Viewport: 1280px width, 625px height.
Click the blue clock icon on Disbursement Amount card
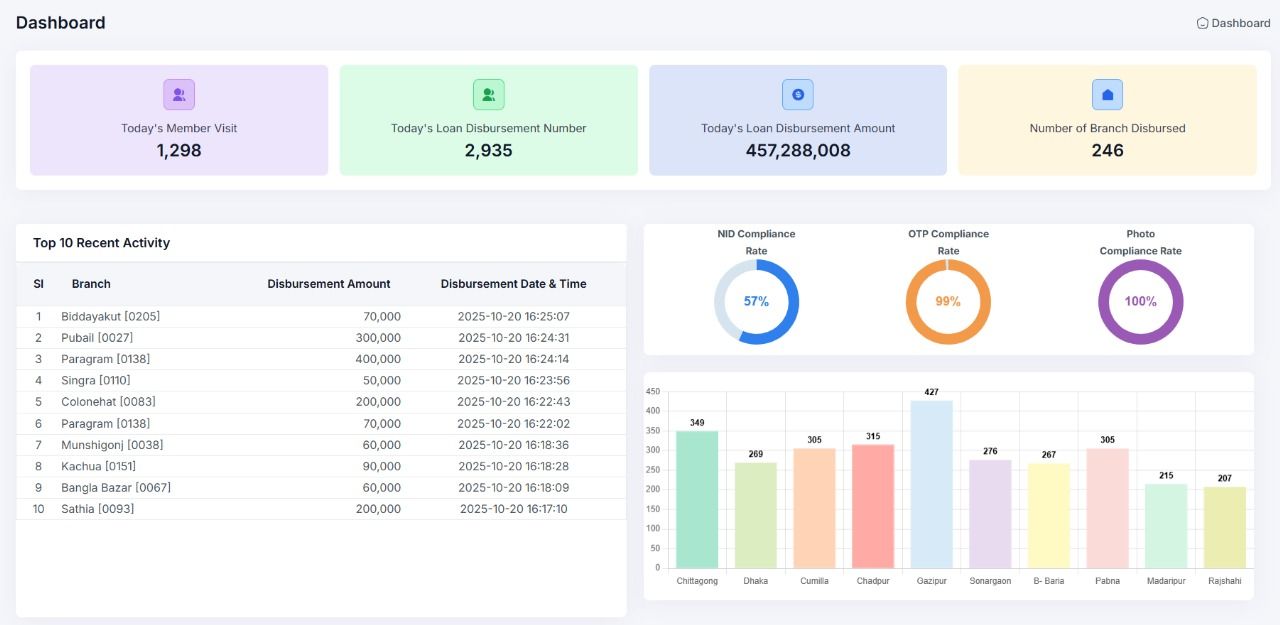click(797, 94)
